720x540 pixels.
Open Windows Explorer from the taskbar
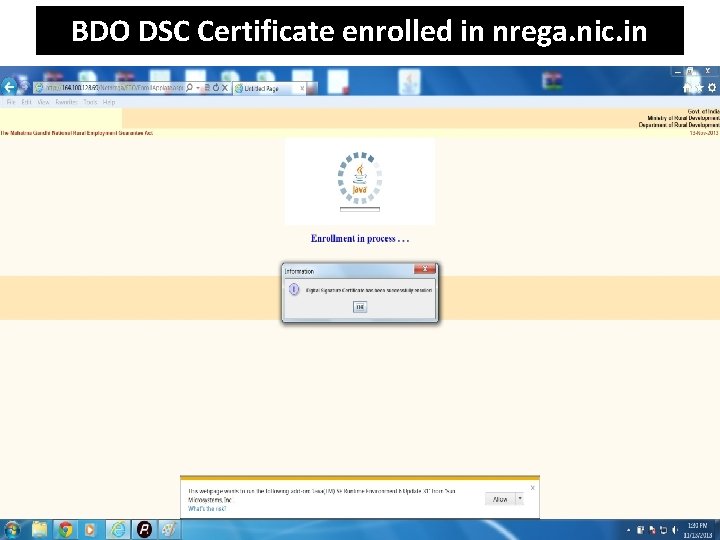[x=39, y=529]
